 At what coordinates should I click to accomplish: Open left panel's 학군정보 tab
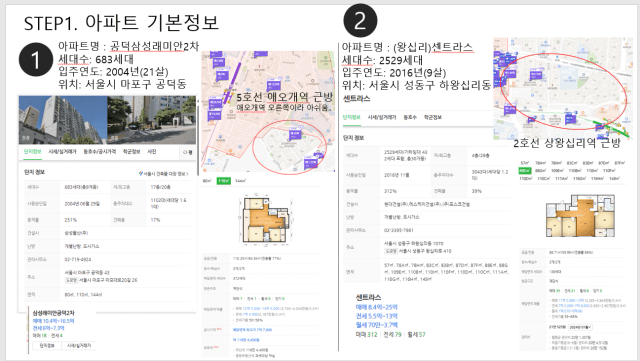tap(131, 152)
